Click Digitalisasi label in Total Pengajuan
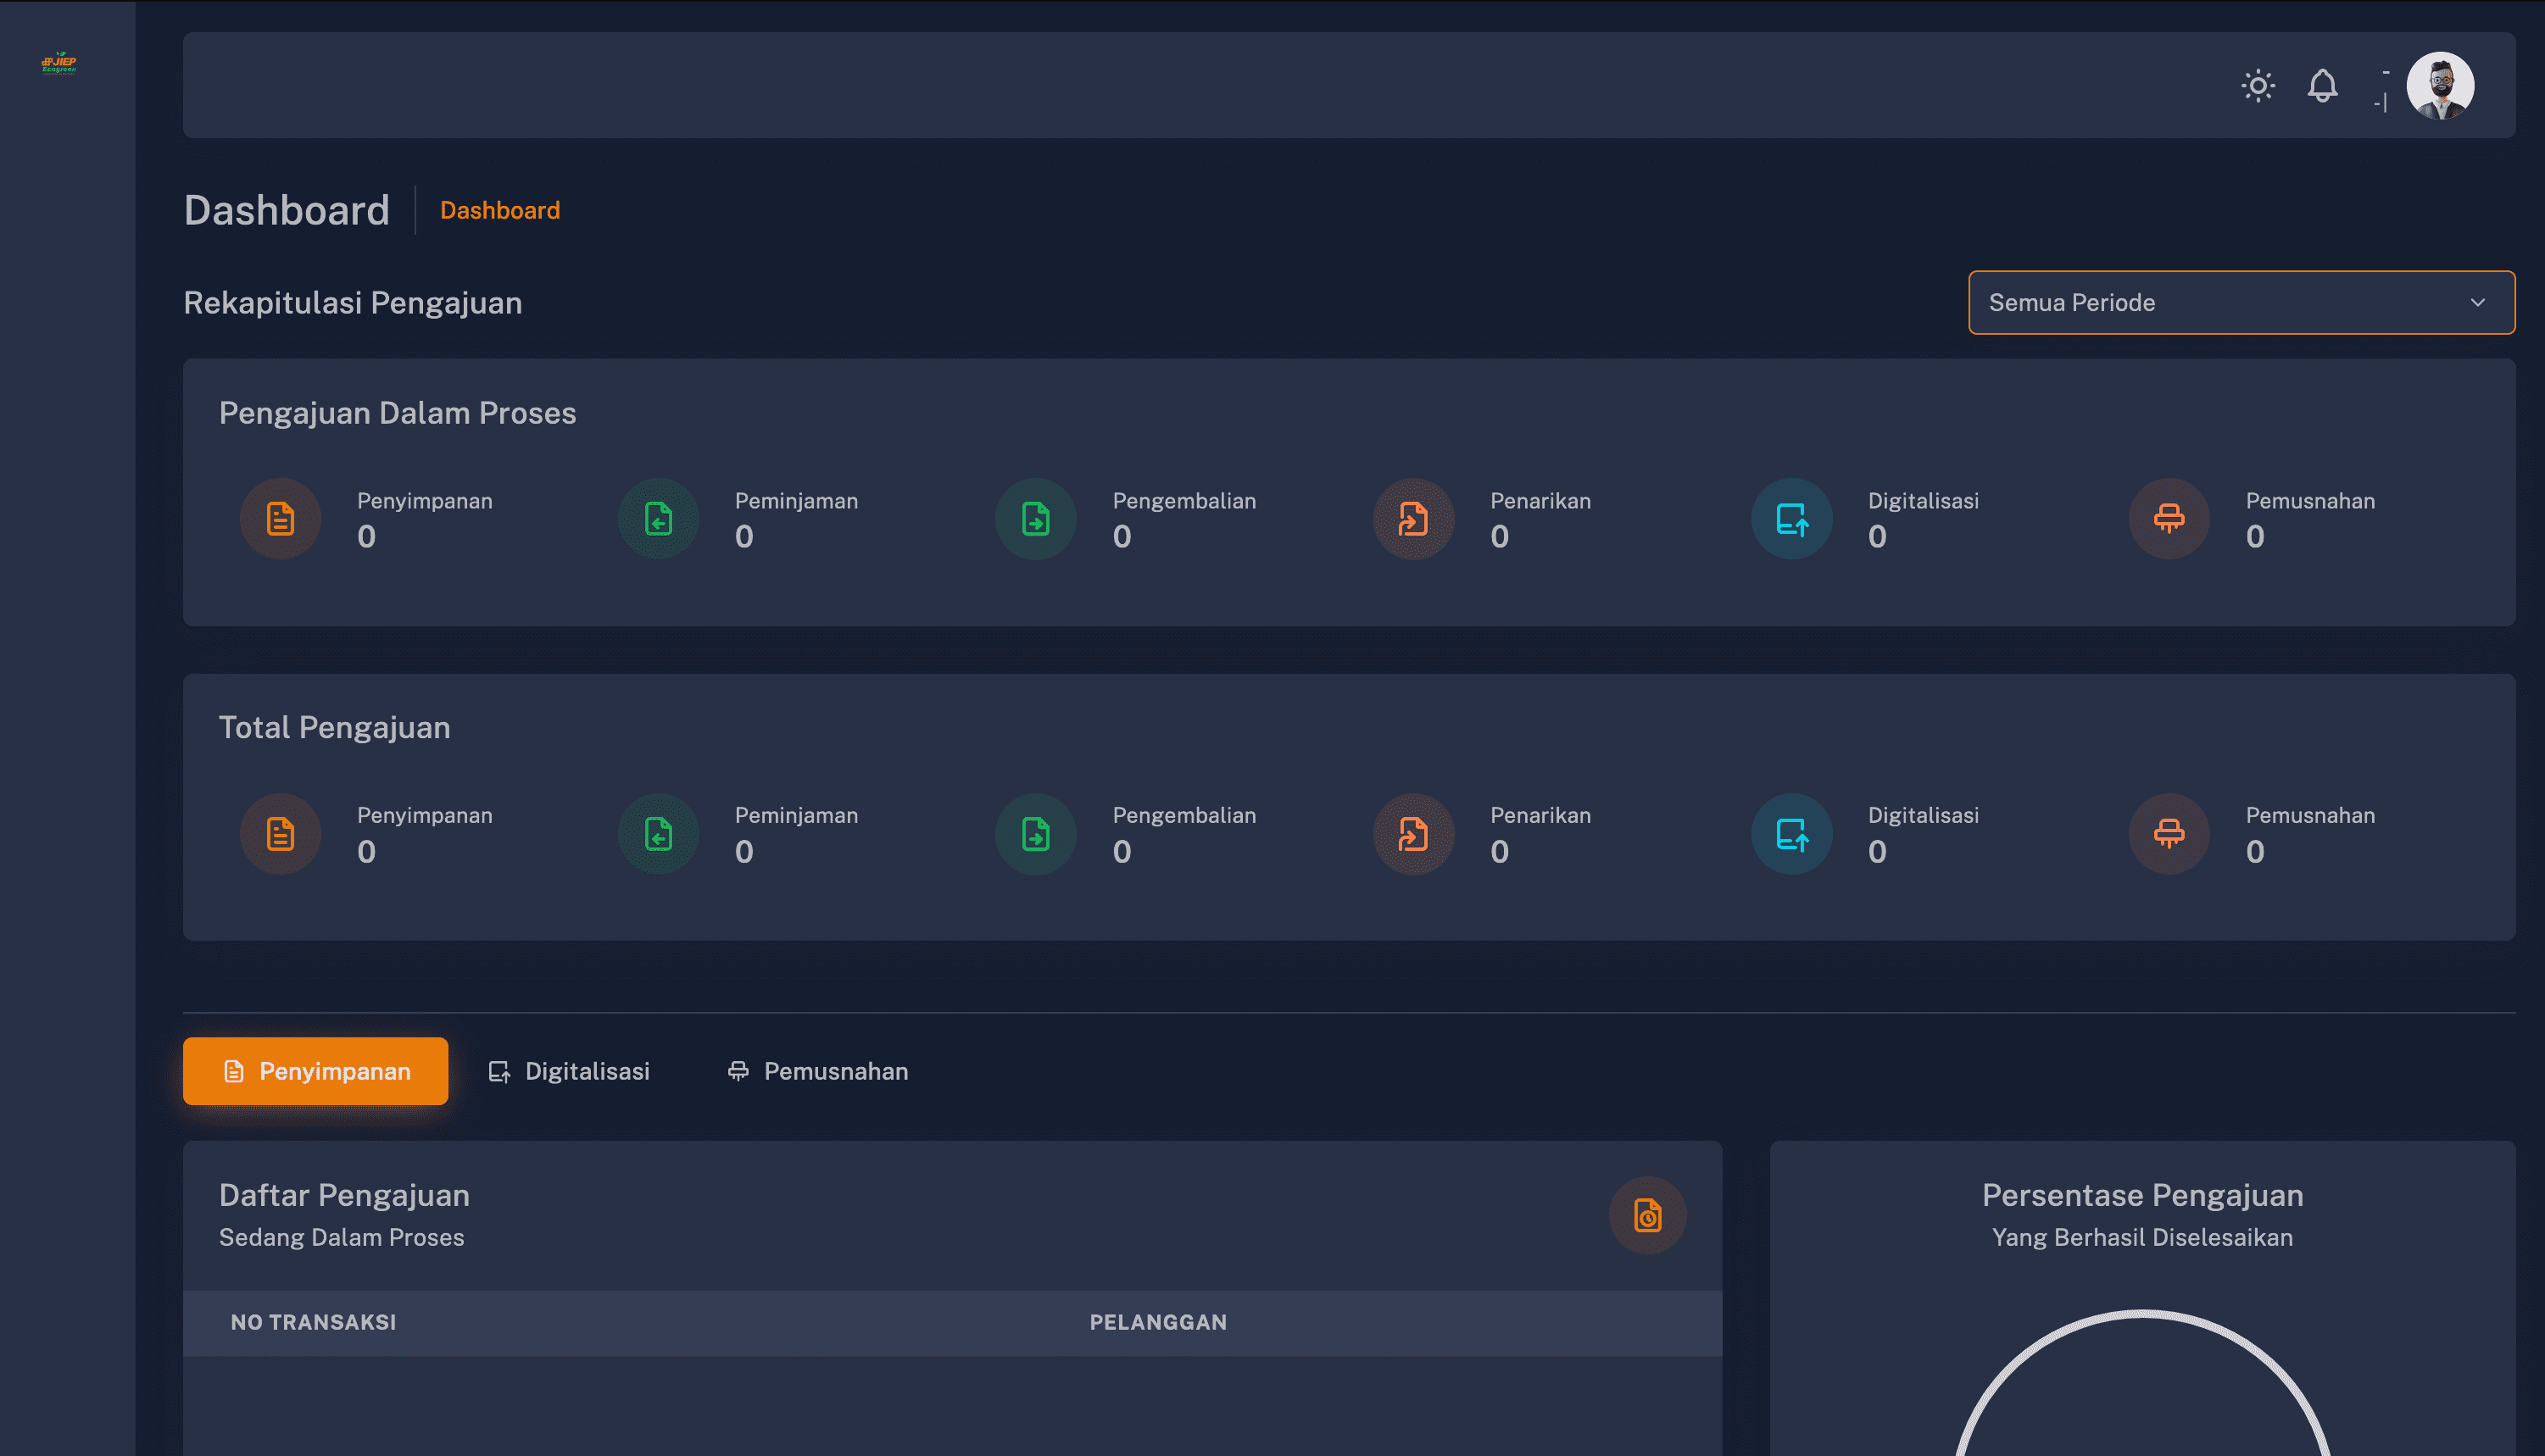 pyautogui.click(x=1923, y=815)
